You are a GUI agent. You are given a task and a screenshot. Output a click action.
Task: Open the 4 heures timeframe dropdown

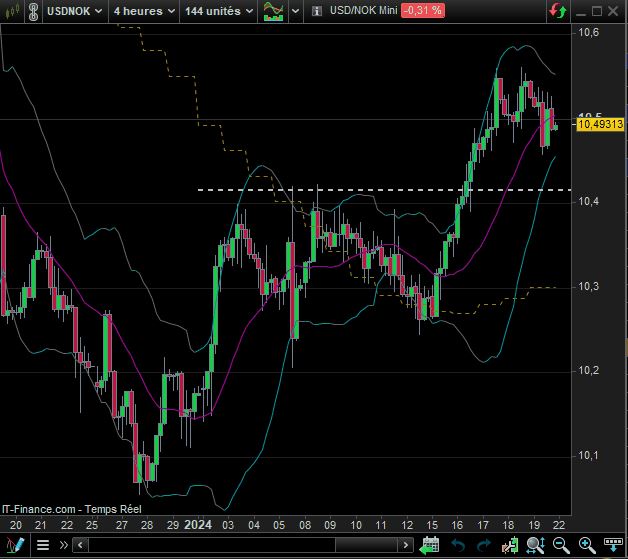(x=144, y=11)
